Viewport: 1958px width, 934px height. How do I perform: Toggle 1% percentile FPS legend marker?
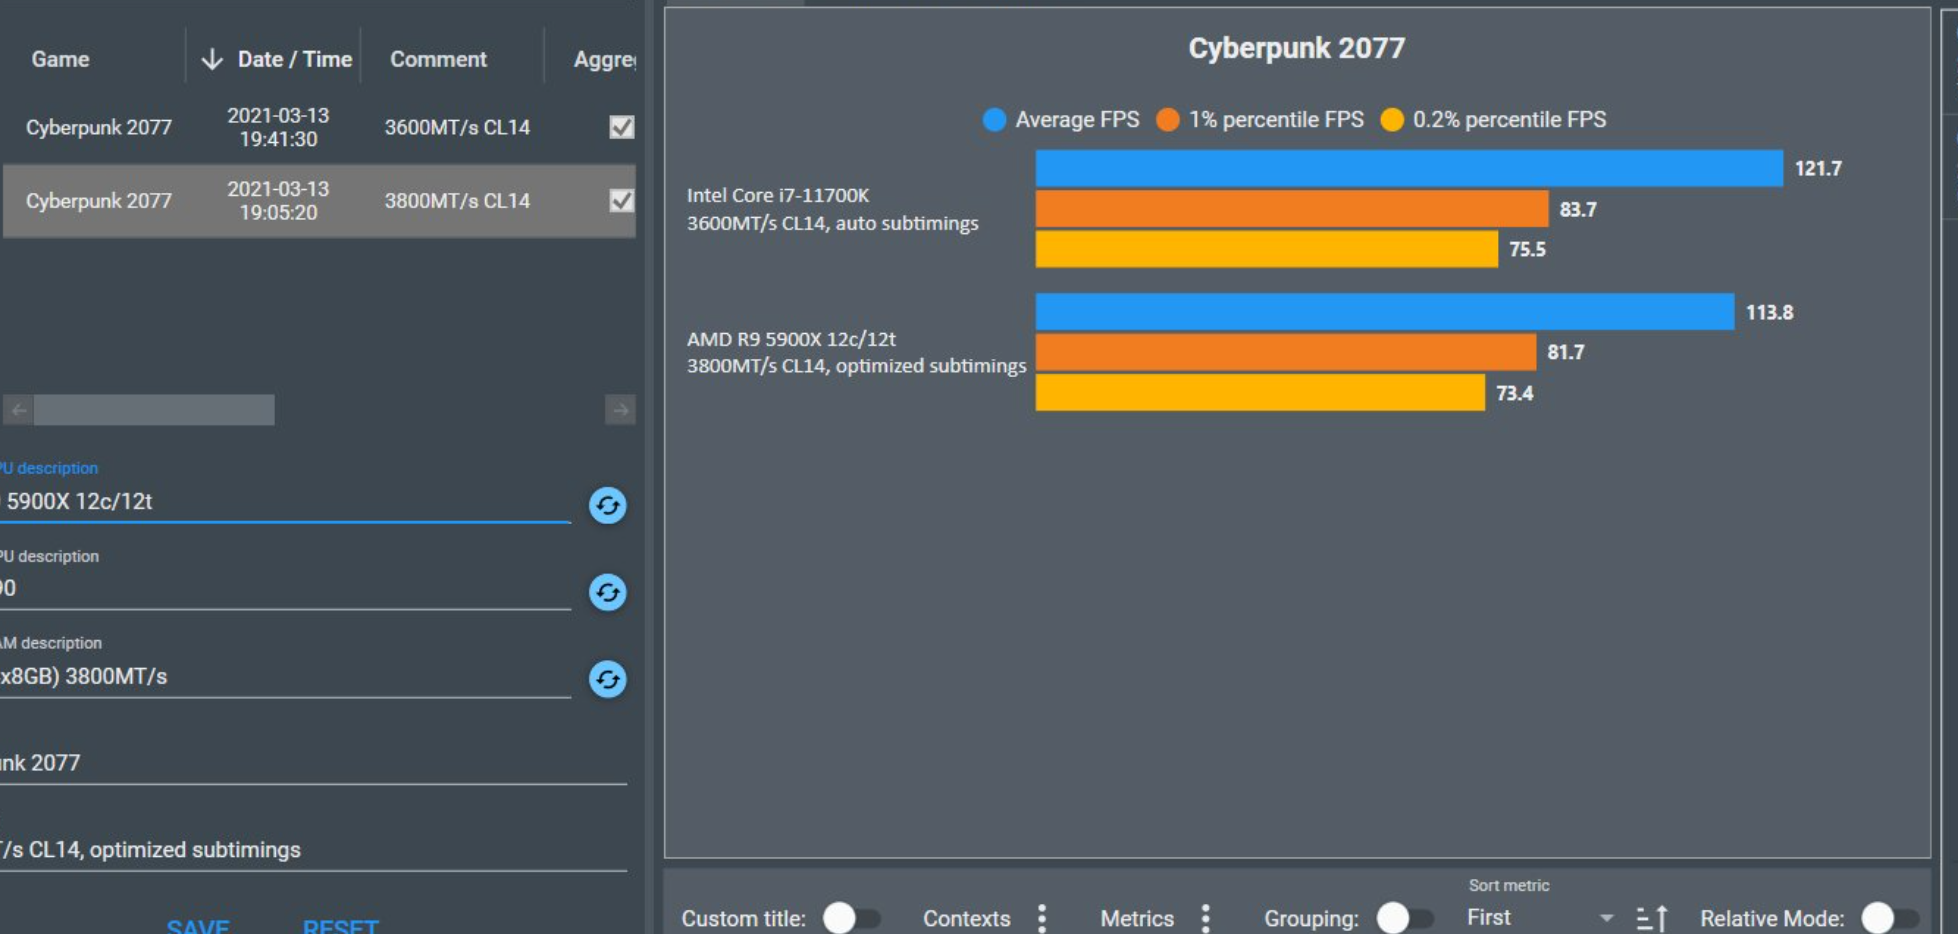click(x=1167, y=120)
